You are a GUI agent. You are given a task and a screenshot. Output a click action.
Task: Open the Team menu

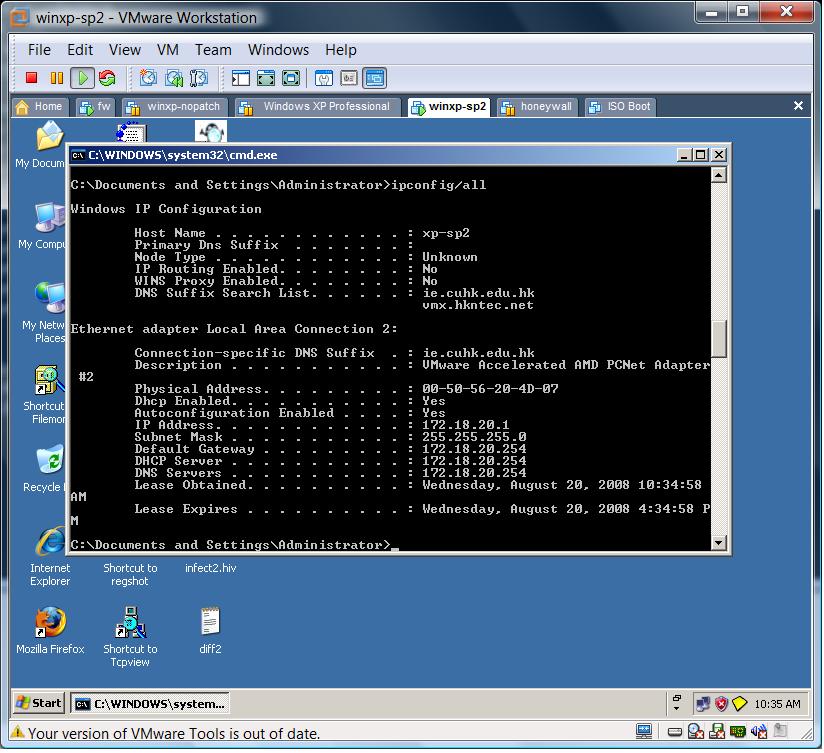[x=213, y=50]
